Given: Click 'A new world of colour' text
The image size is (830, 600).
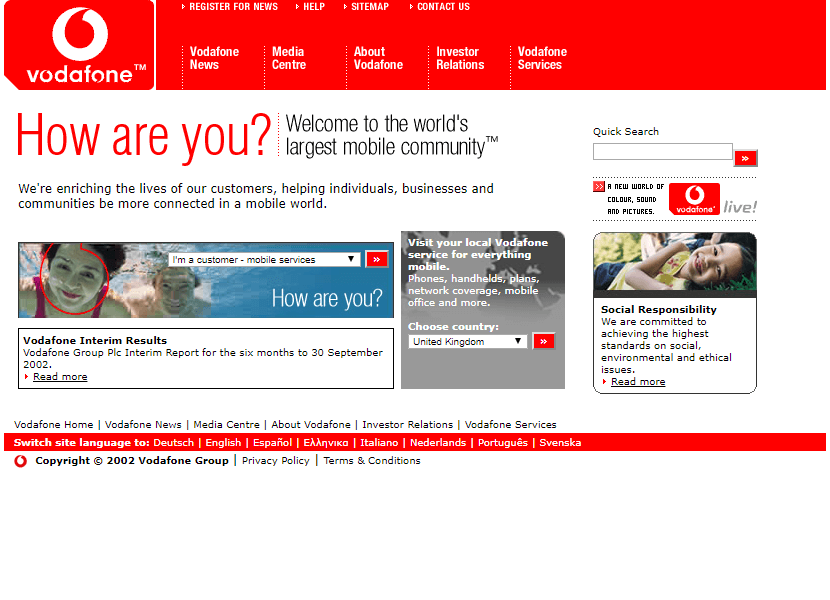Looking at the screenshot, I should [x=635, y=199].
